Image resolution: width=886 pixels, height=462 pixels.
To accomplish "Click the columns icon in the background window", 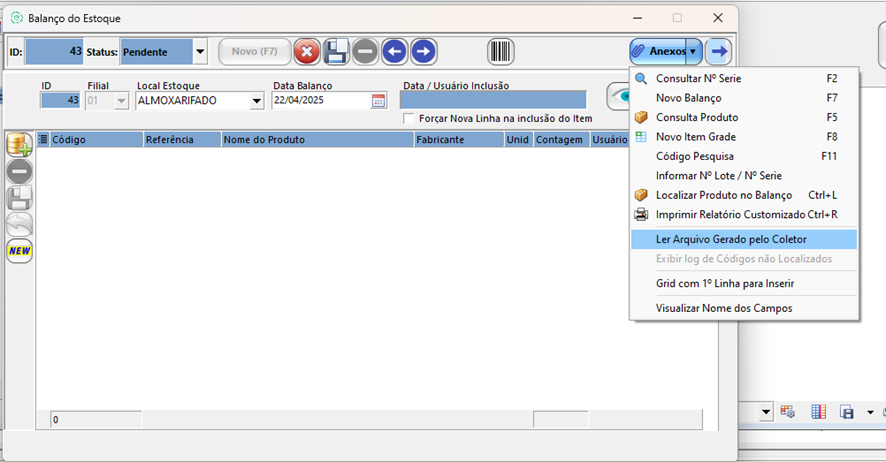I will click(818, 412).
